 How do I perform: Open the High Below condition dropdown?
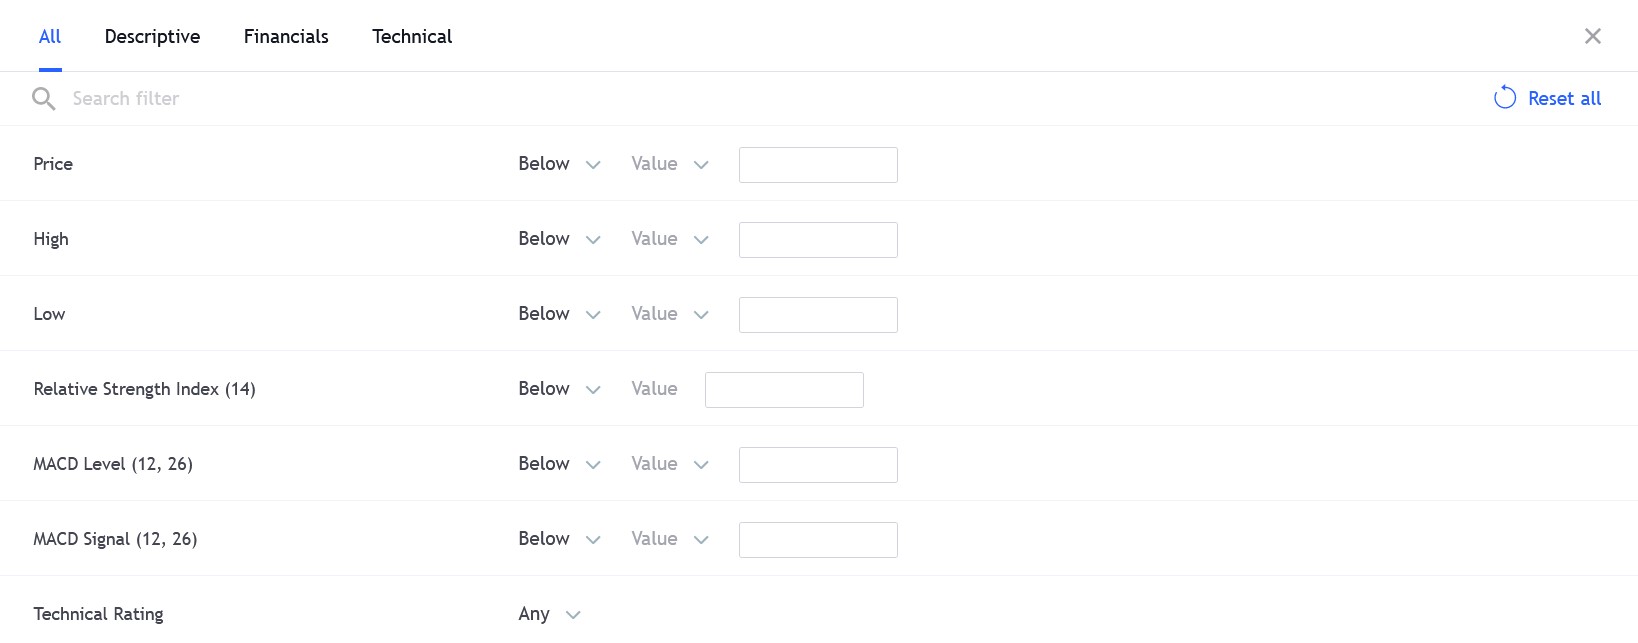(x=559, y=239)
